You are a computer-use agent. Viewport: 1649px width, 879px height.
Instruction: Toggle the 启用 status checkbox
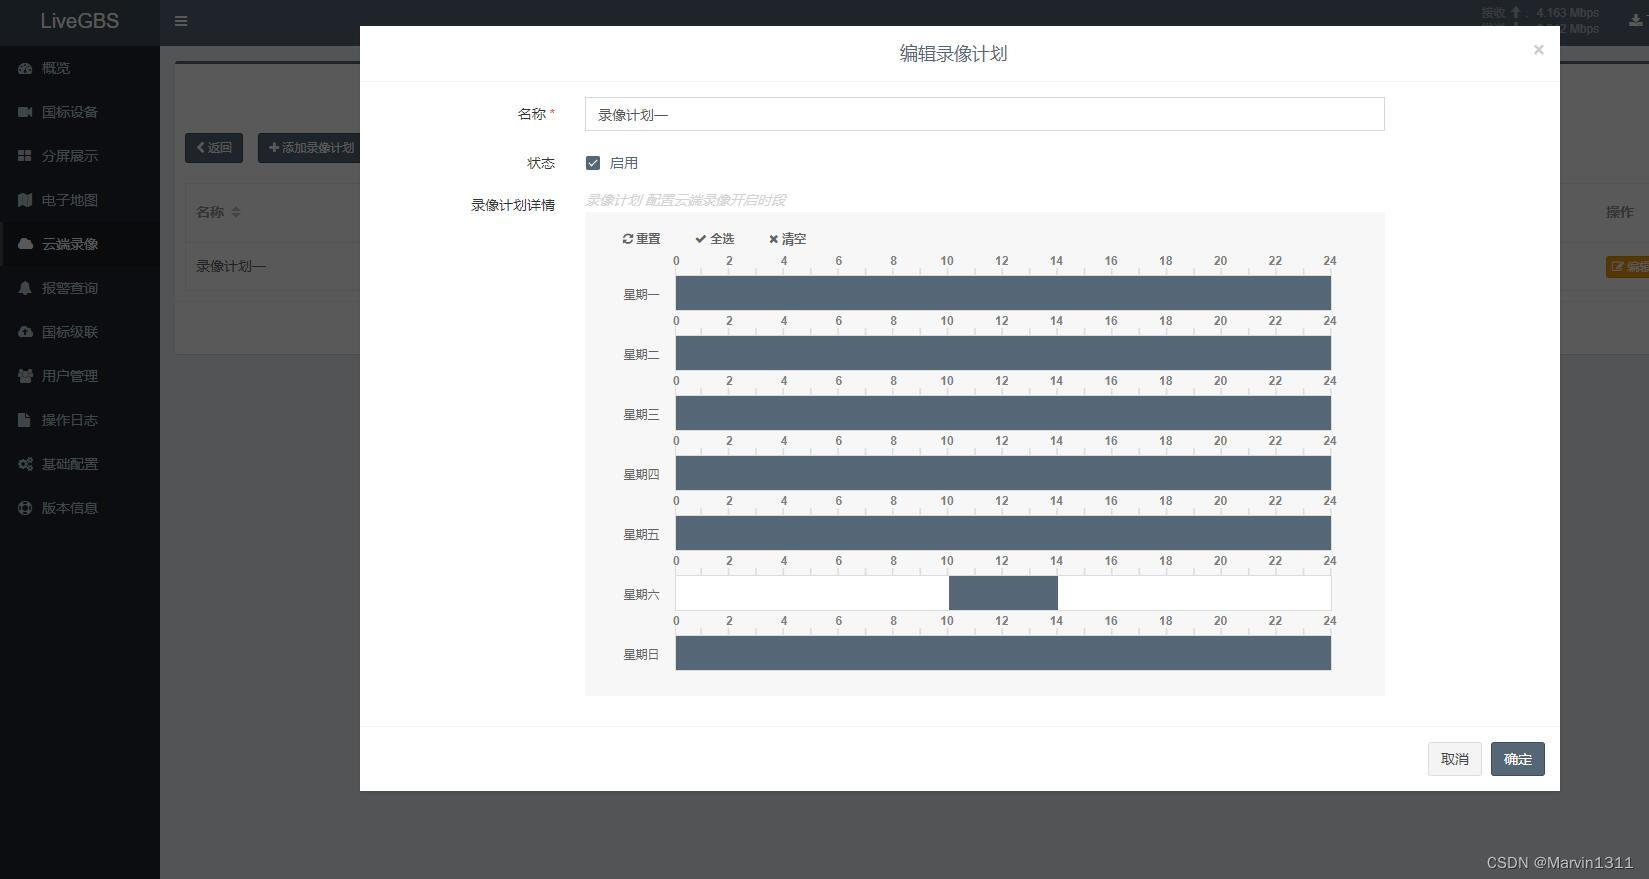pyautogui.click(x=593, y=163)
